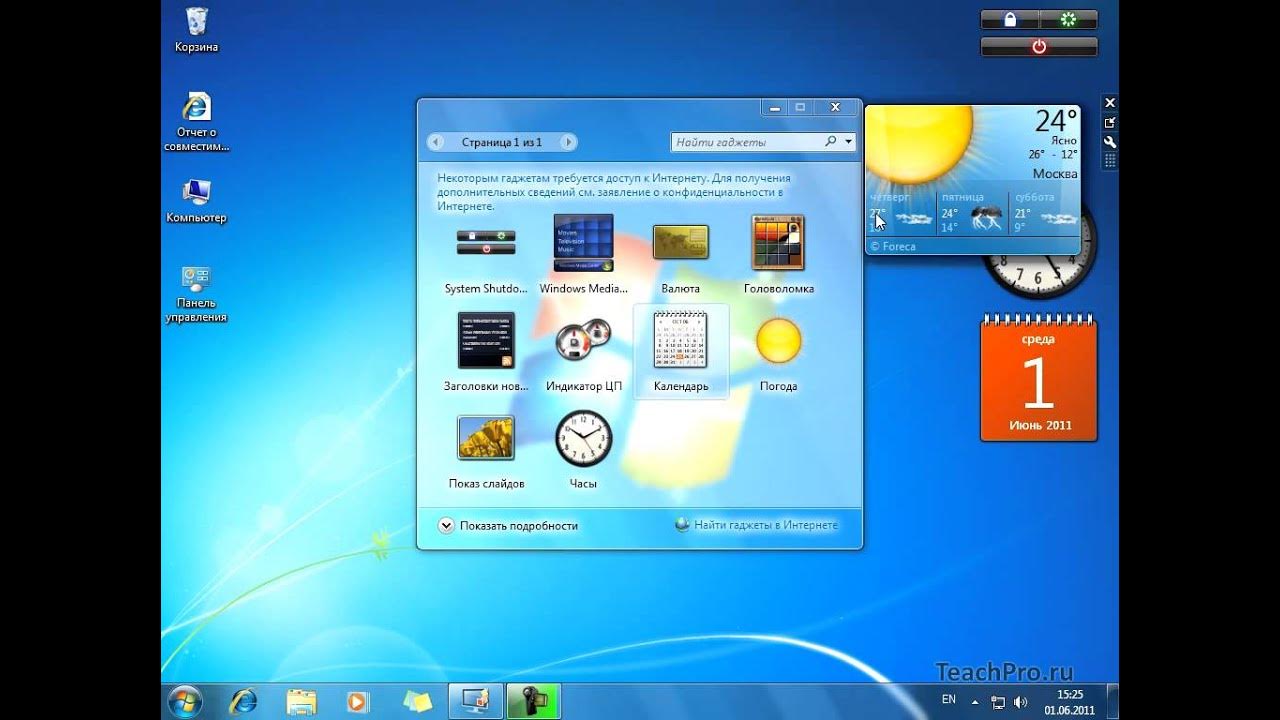Click Страница 1 из 1 page label

click(x=502, y=142)
